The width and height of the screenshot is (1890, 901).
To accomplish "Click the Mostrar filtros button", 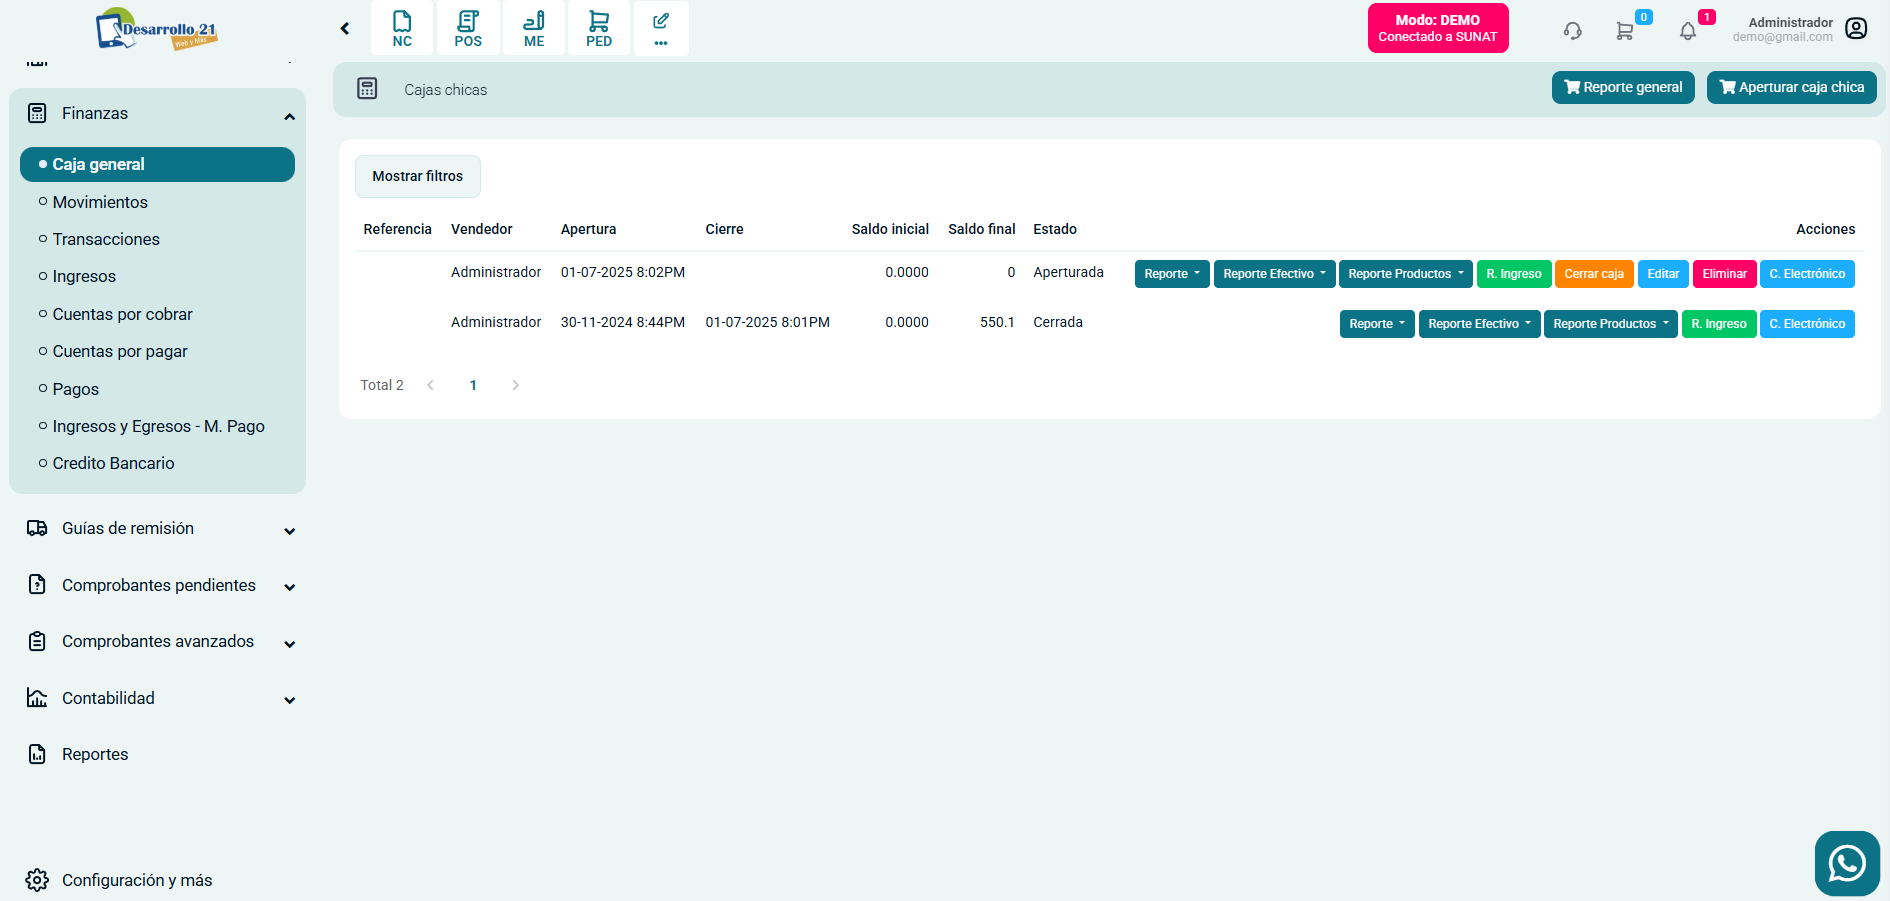I will click(x=418, y=176).
